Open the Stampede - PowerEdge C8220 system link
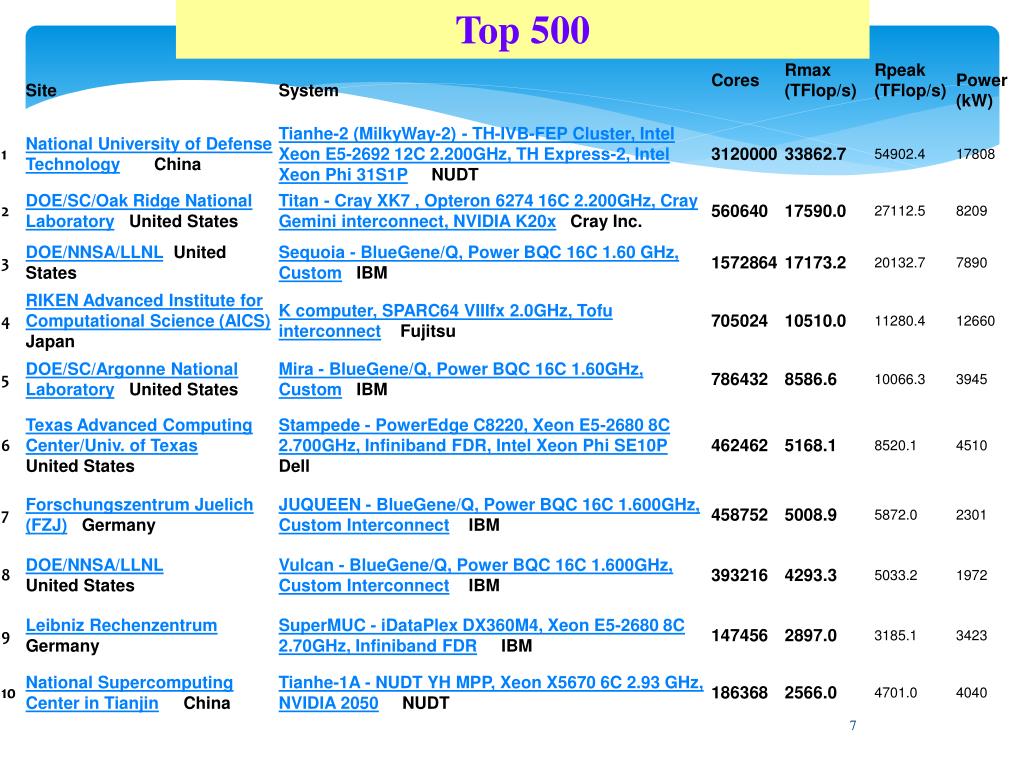This screenshot has height=768, width=1024. point(474,436)
